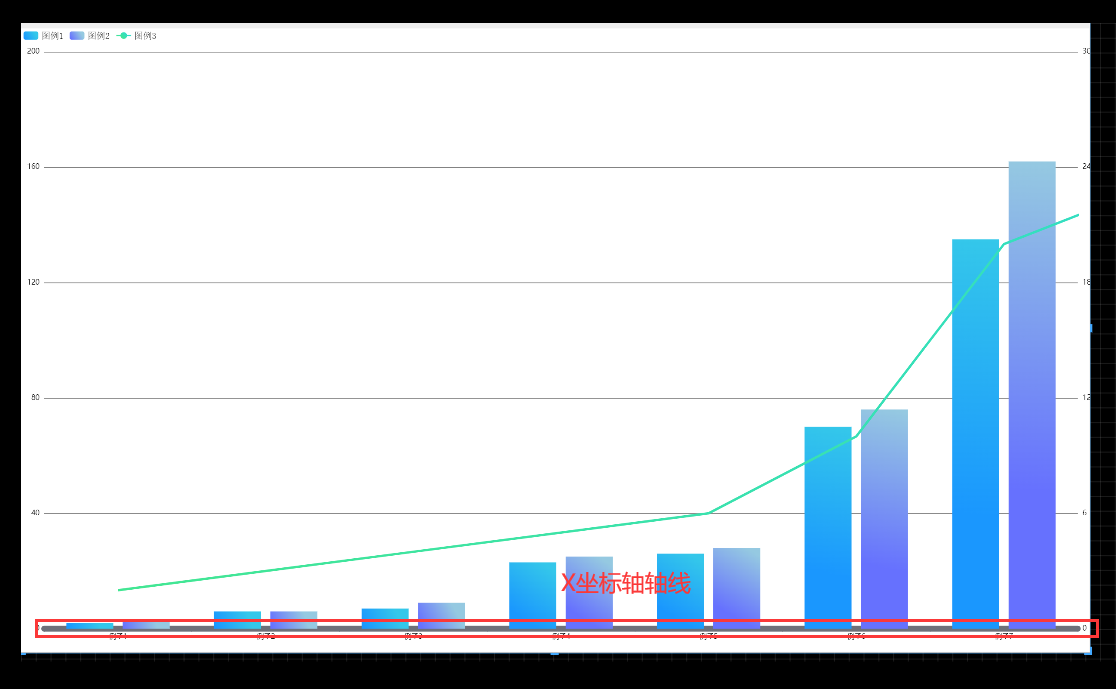Click the bottom-center selection handle of chart

[x=555, y=652]
